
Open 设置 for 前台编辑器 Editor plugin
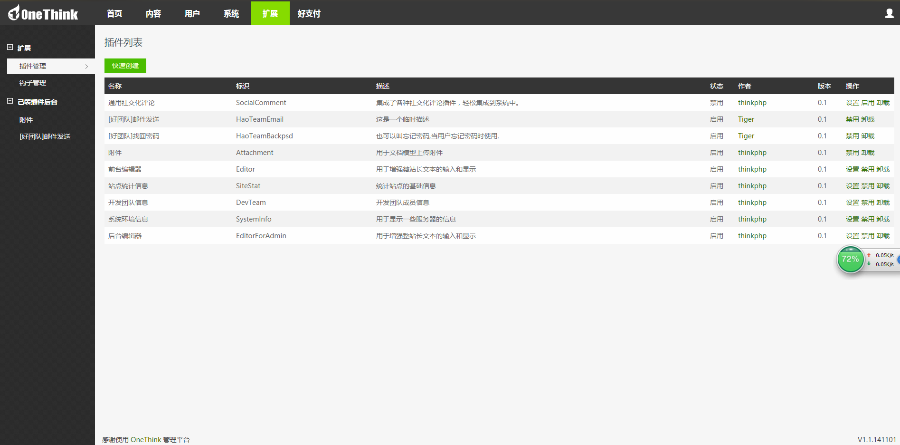852,169
